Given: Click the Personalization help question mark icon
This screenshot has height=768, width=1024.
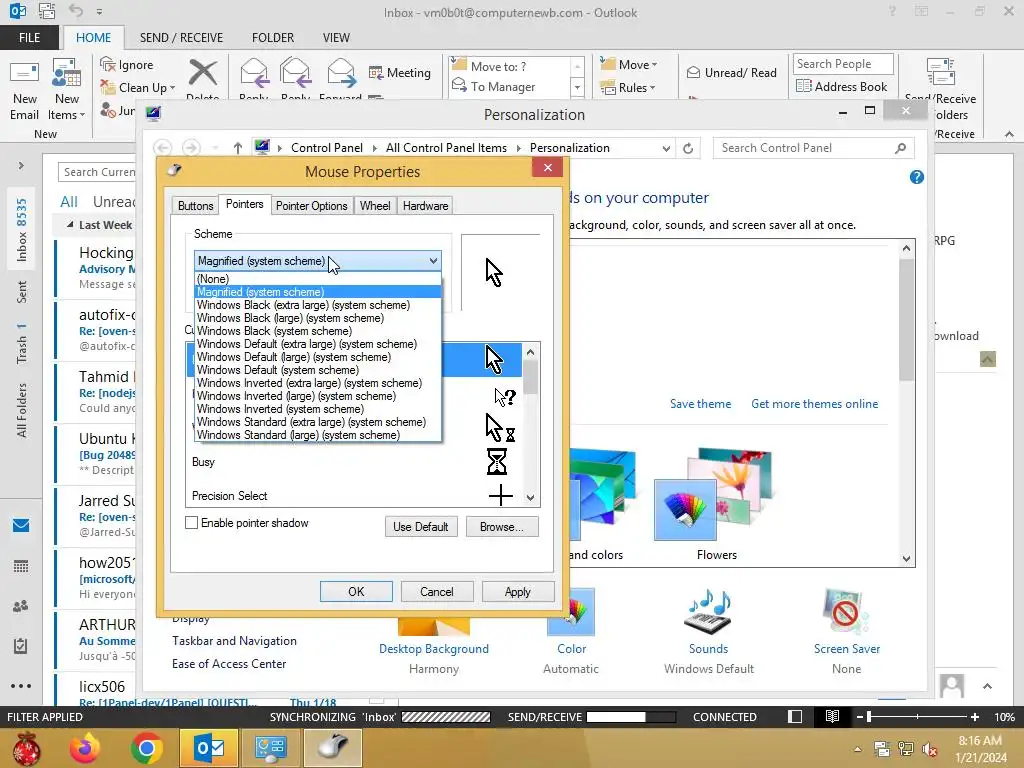Looking at the screenshot, I should point(917,177).
